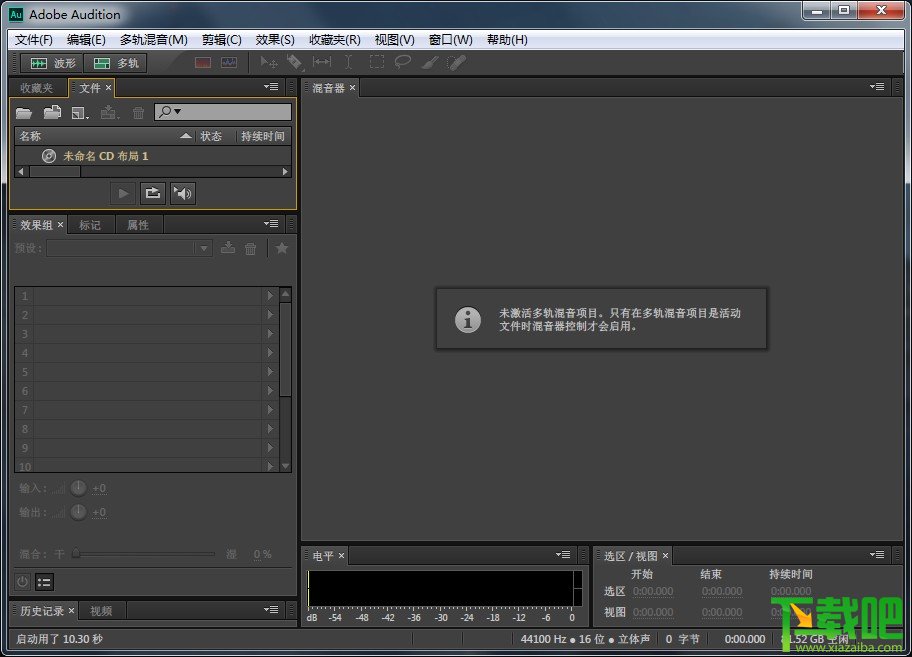Click the Files panel preview Play button
The image size is (912, 657).
(123, 194)
